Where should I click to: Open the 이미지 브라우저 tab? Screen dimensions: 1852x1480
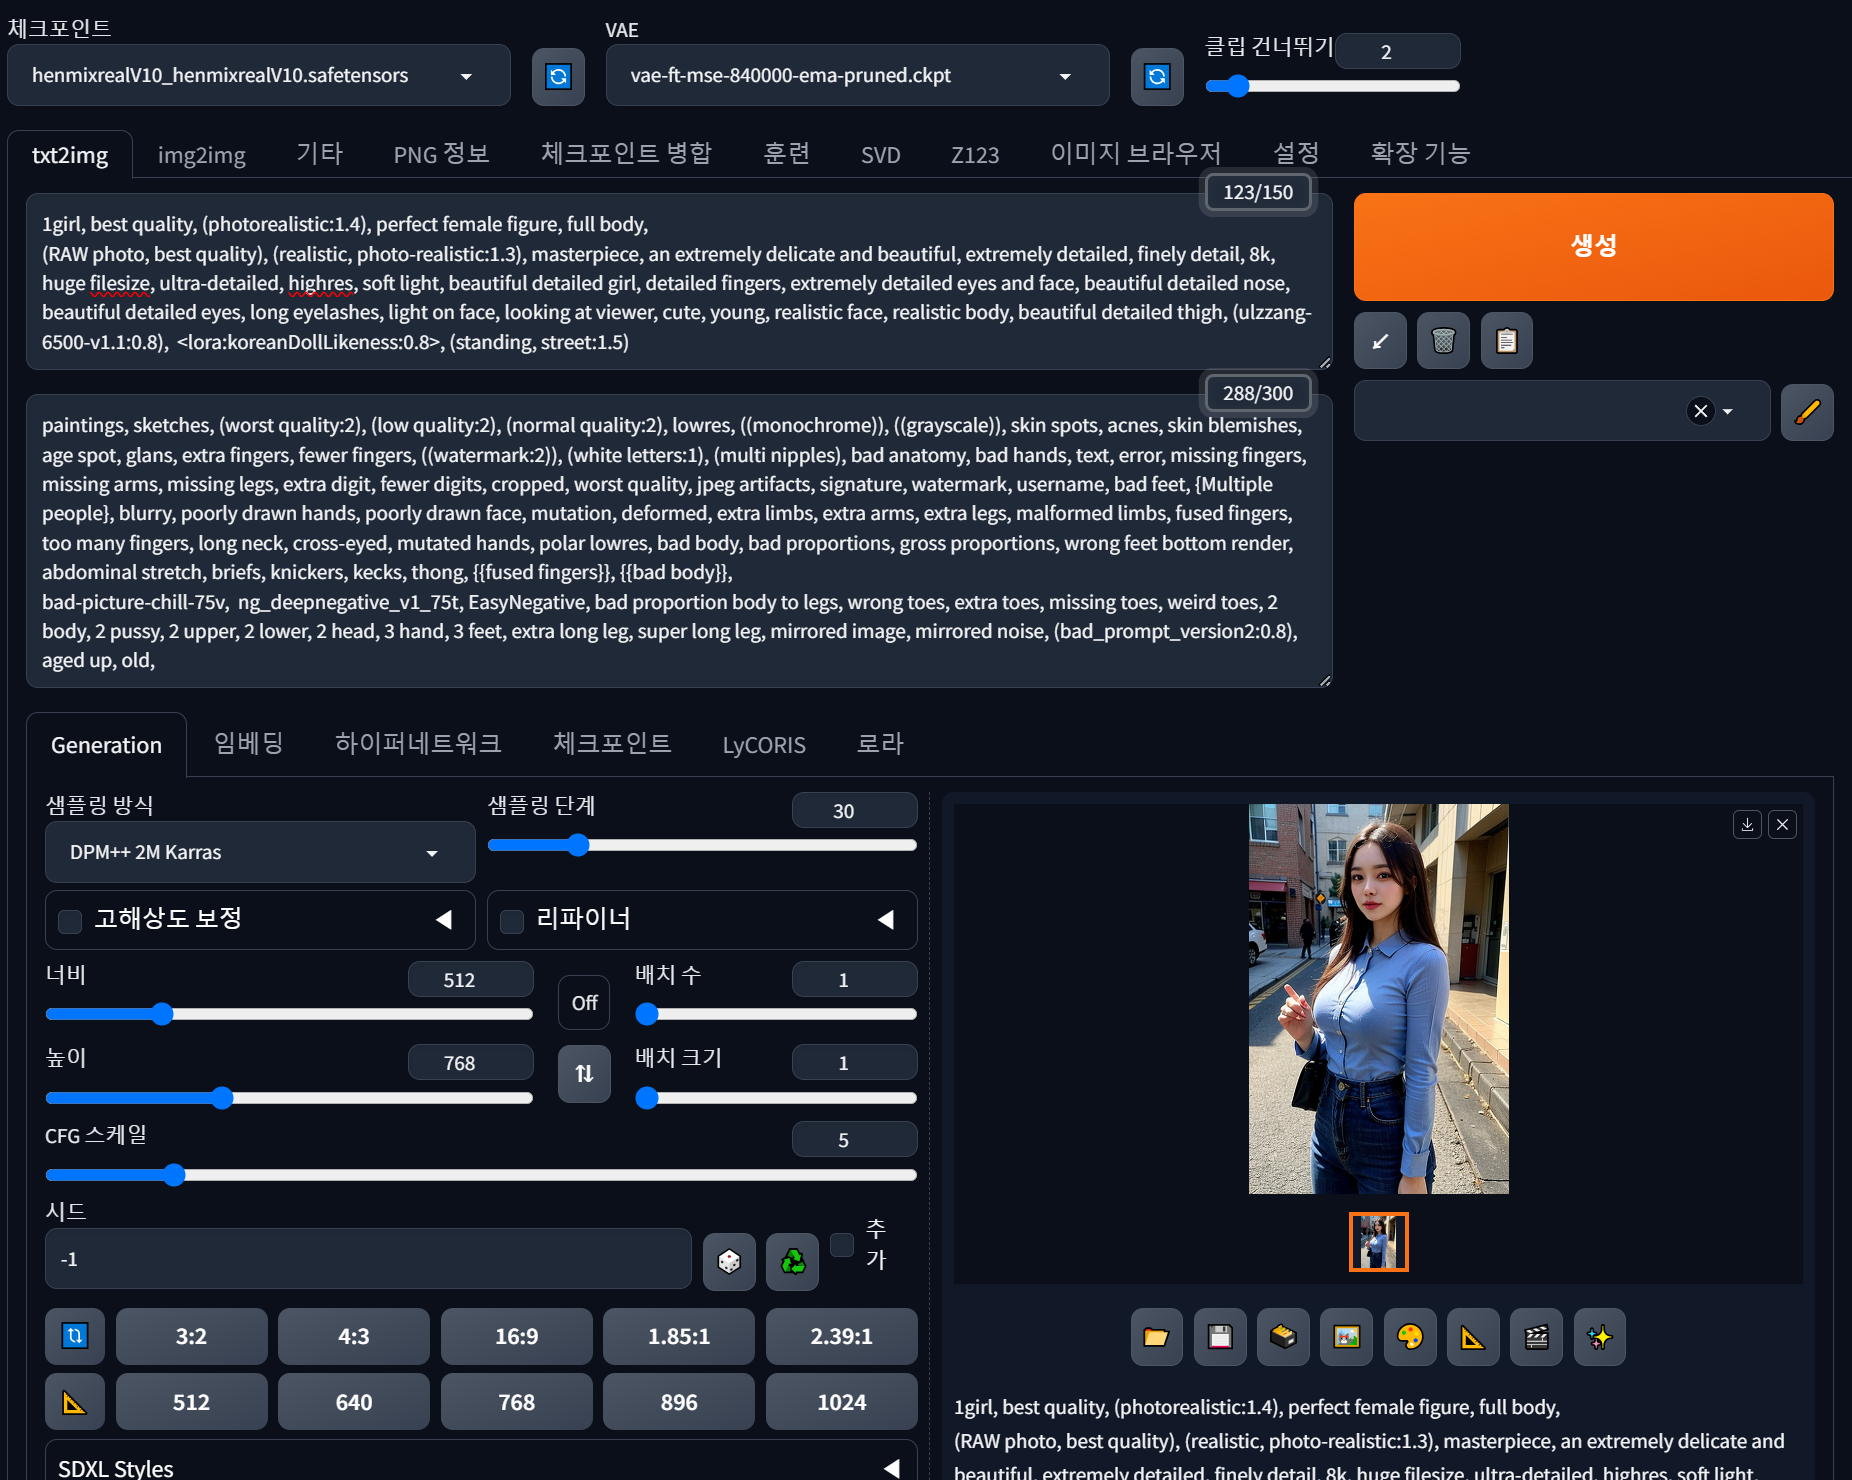[x=1135, y=153]
